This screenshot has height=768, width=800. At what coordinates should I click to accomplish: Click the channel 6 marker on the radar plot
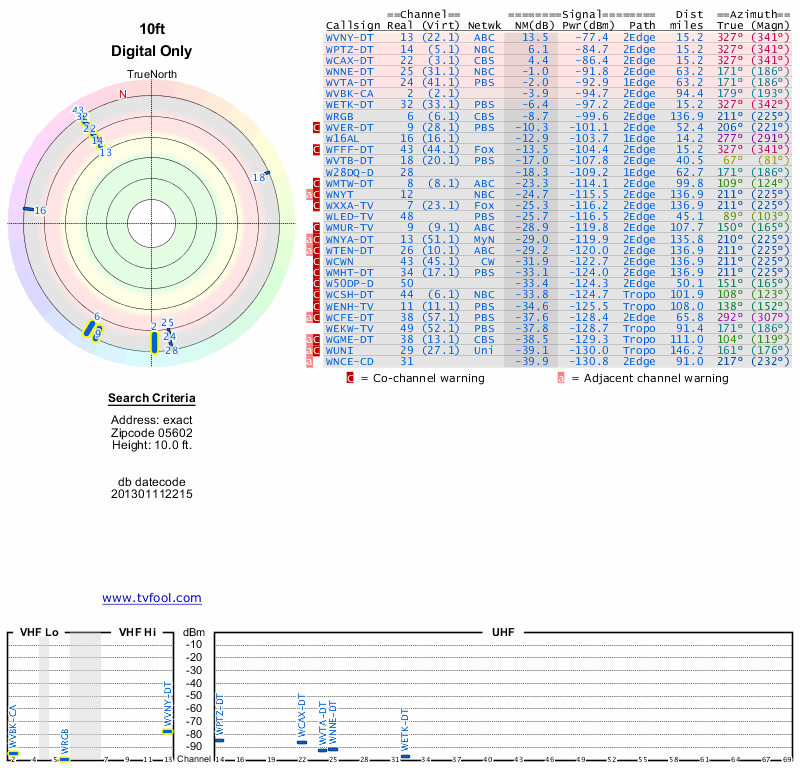(97, 332)
